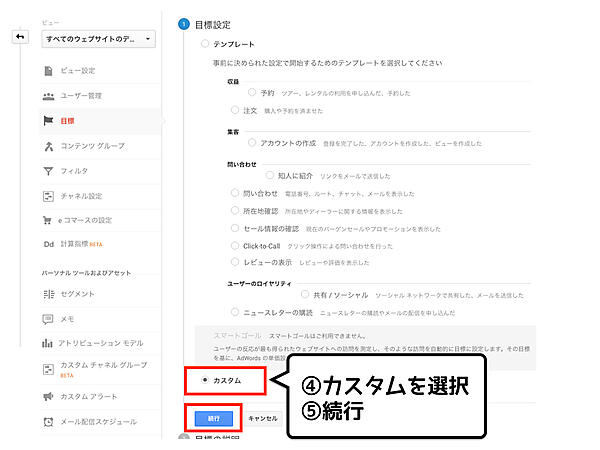Open チャネル設定 menu entry
Screen dimensions: 600x450
(82, 196)
